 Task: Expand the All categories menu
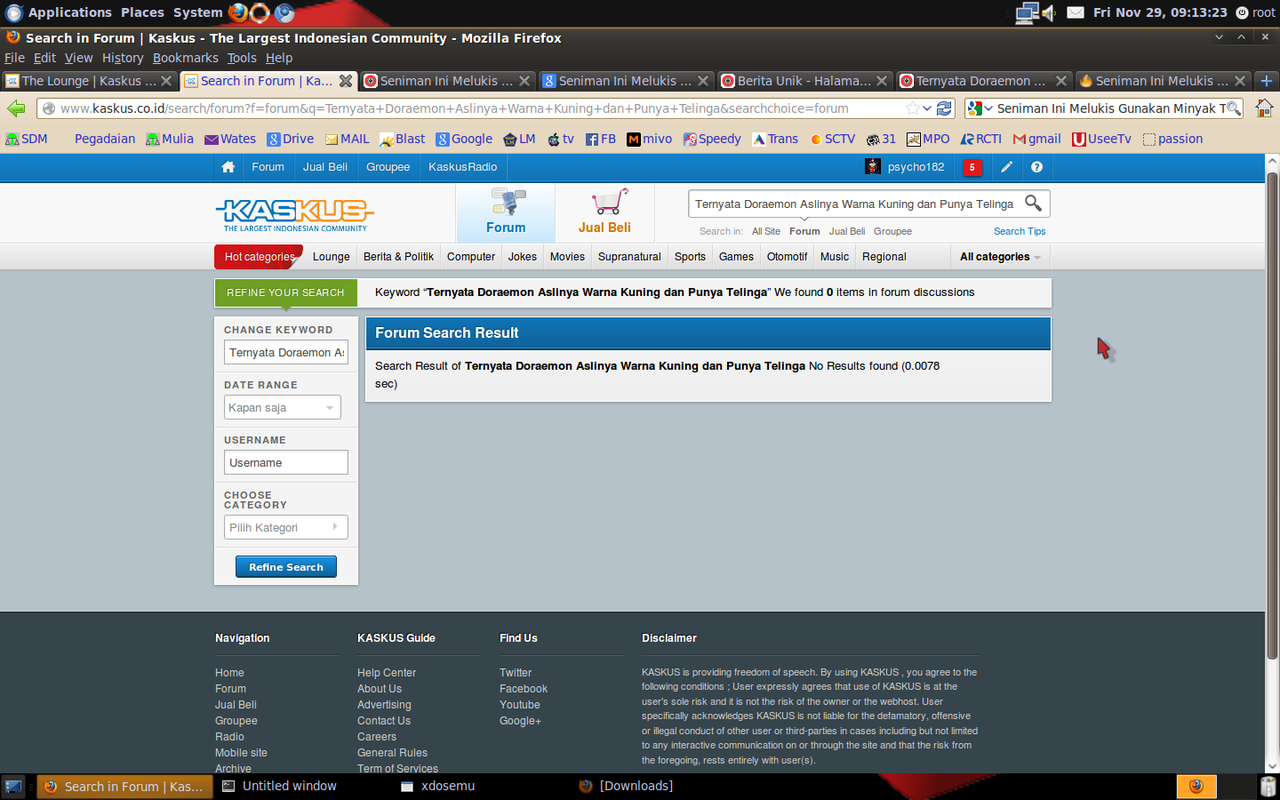pos(1000,257)
